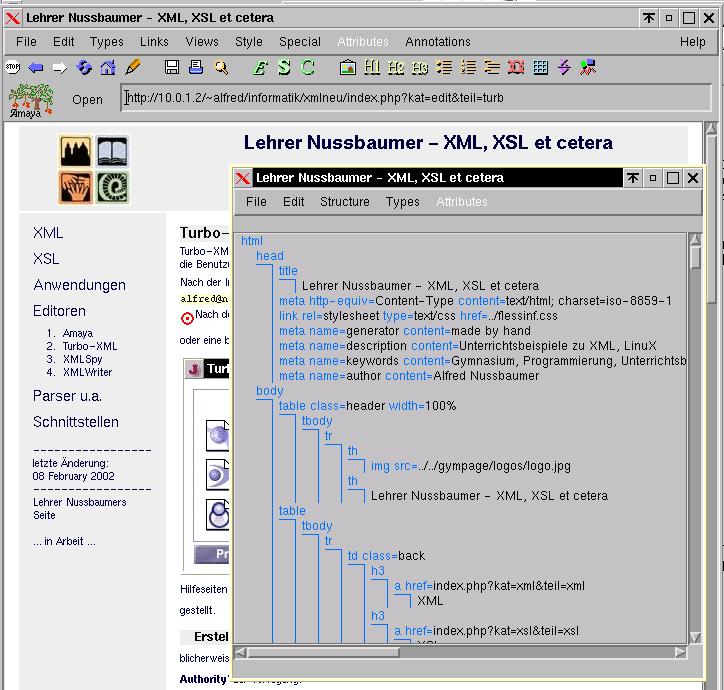Image resolution: width=724 pixels, height=690 pixels.
Task: Select the body node in structure tree
Action: pyautogui.click(x=269, y=391)
